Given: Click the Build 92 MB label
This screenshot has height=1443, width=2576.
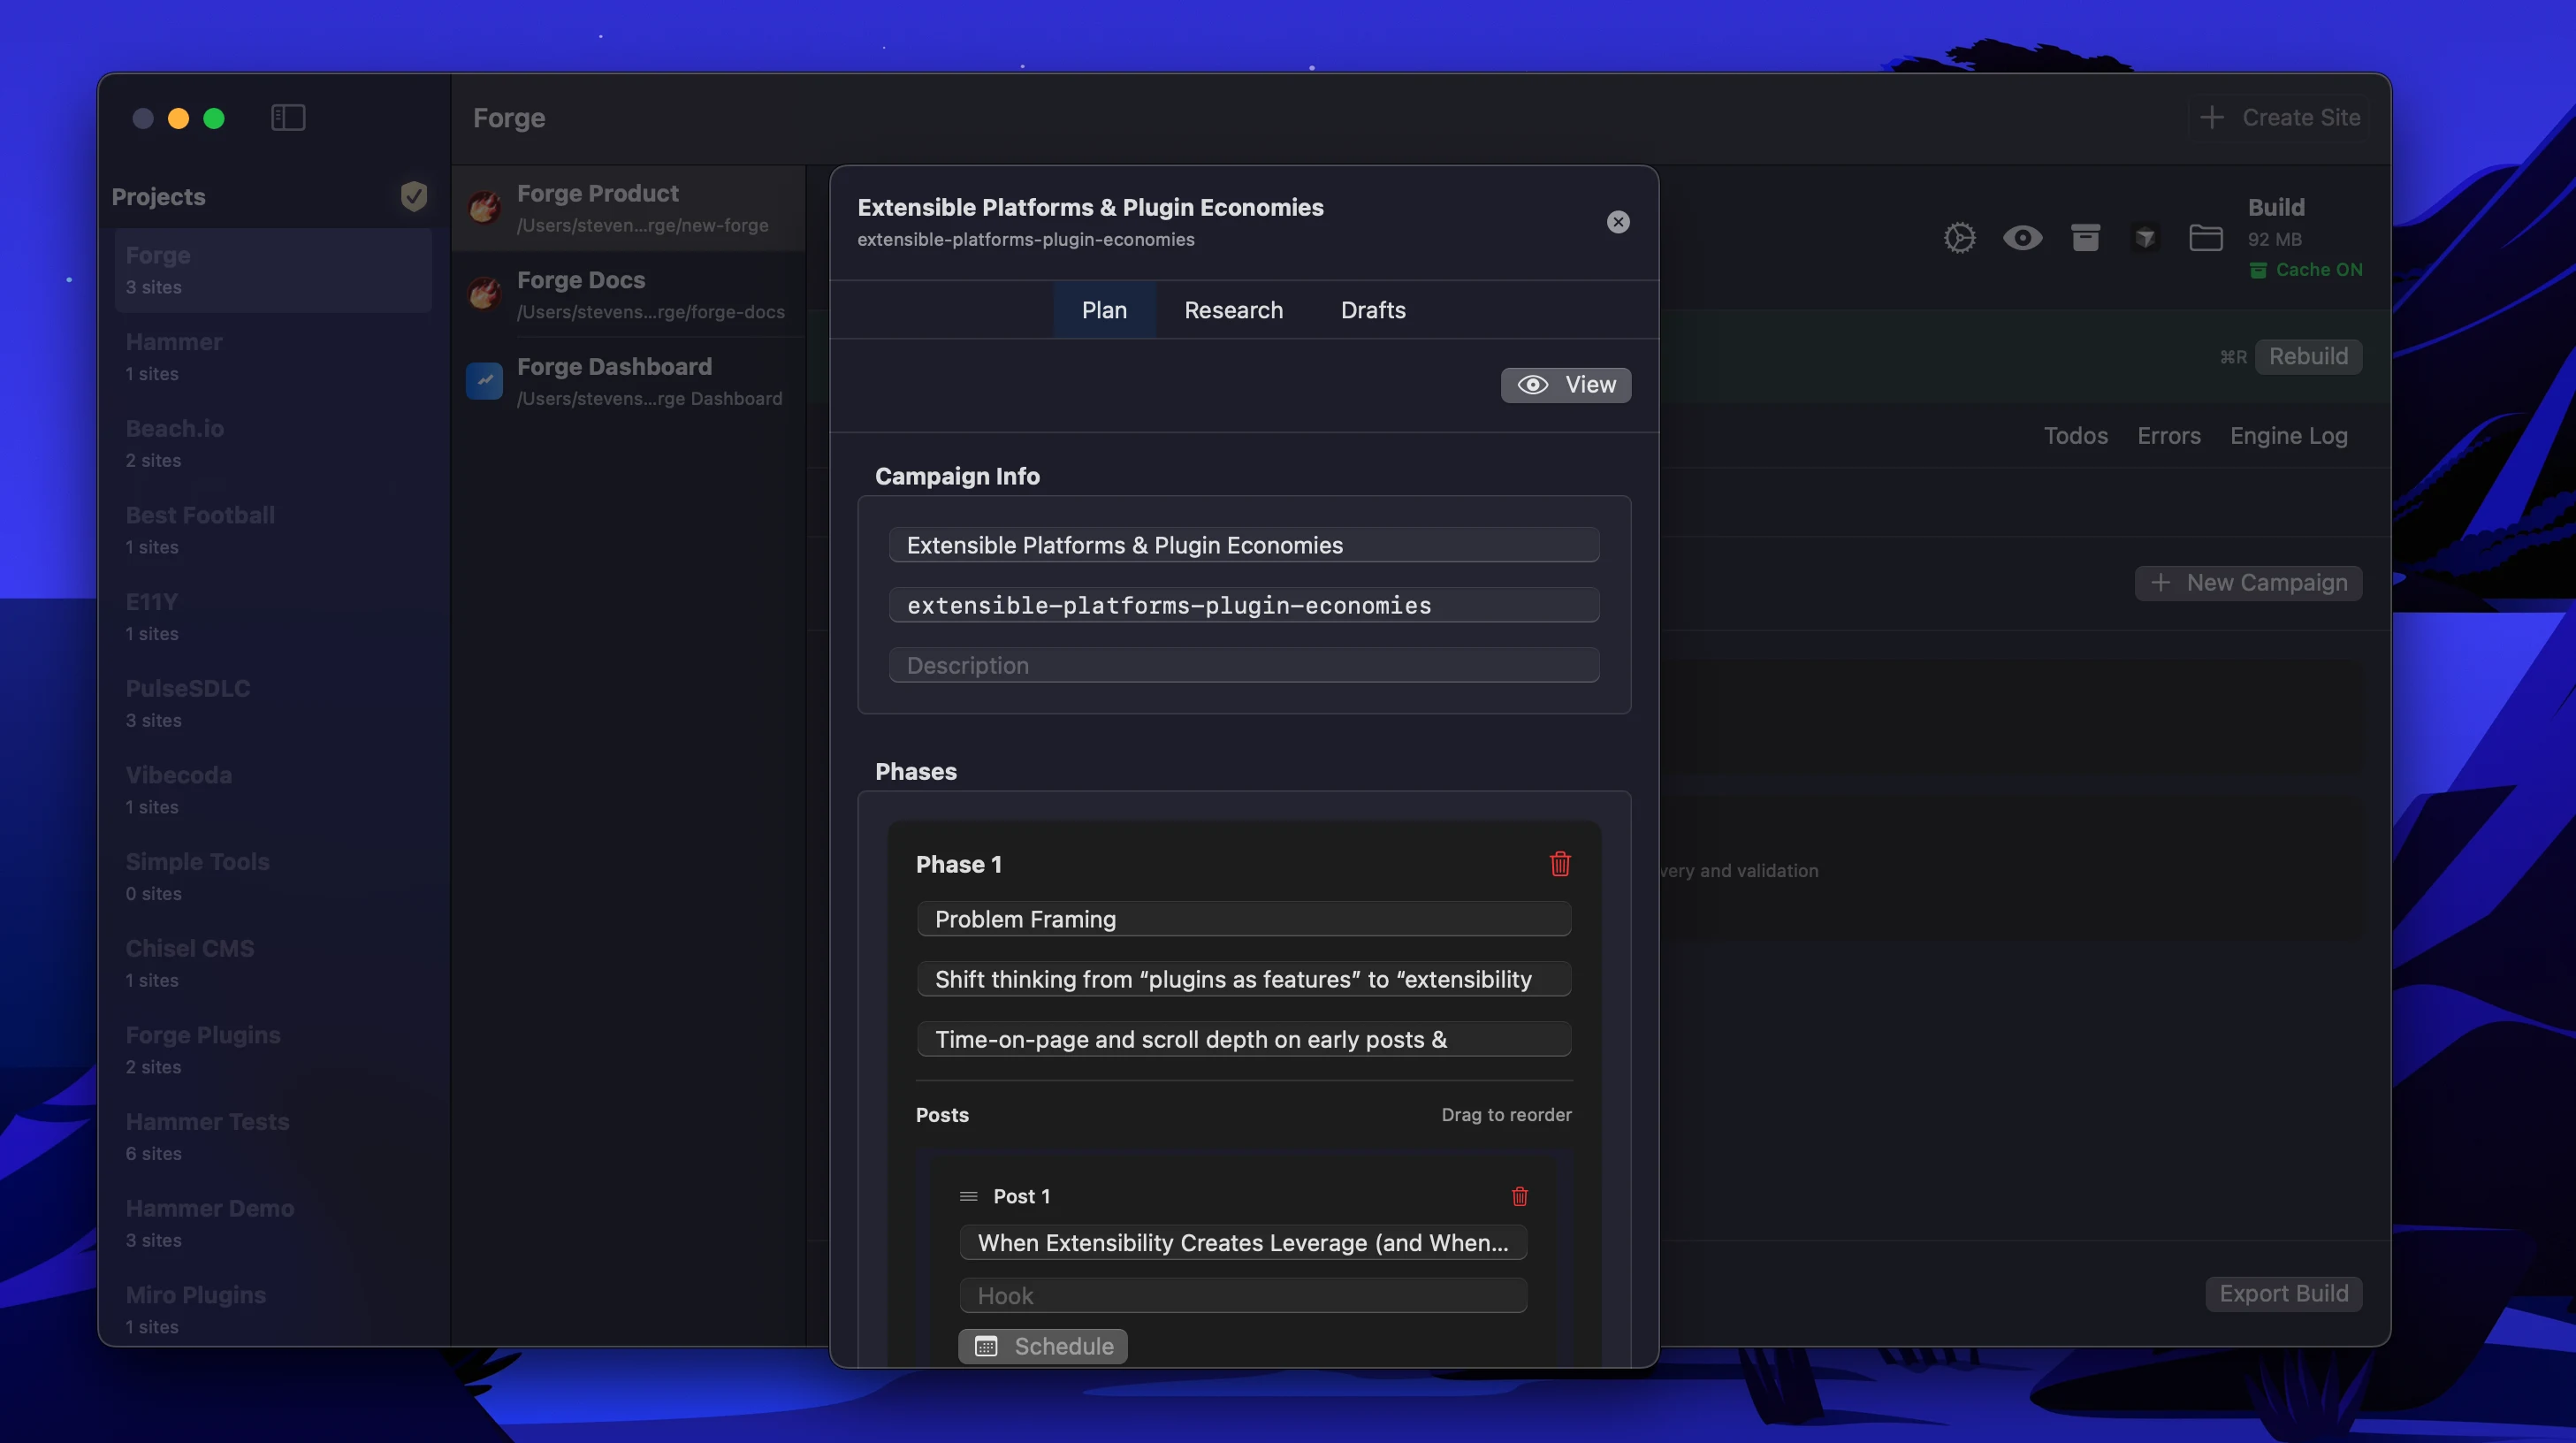Looking at the screenshot, I should 2276,222.
